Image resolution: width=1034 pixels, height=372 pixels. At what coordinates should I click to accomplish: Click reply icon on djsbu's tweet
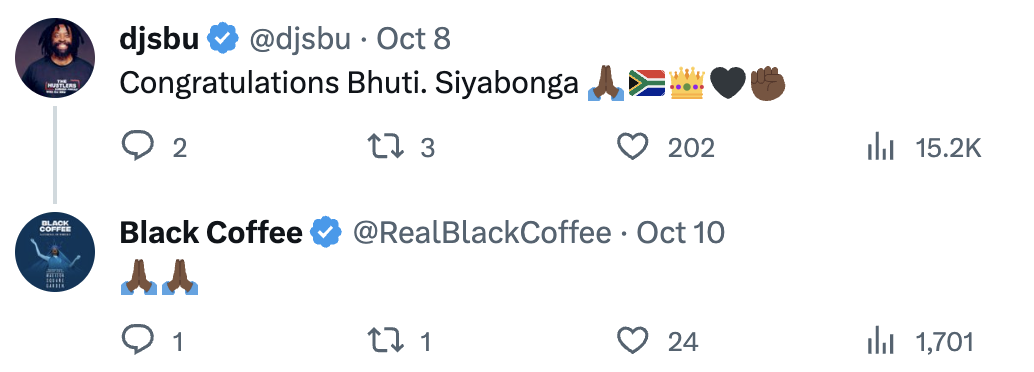[138, 146]
